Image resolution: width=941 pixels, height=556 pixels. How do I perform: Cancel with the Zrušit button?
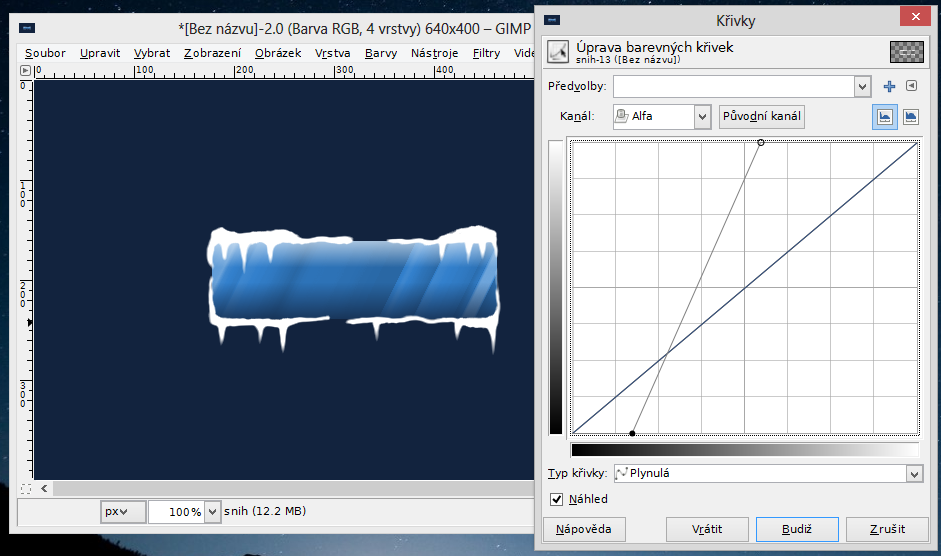[x=887, y=529]
